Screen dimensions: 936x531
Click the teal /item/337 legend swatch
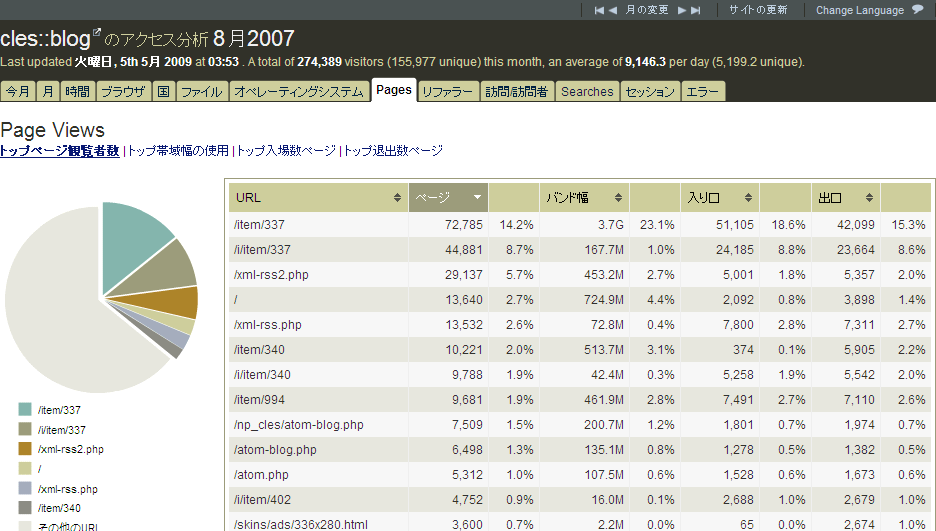[x=25, y=409]
